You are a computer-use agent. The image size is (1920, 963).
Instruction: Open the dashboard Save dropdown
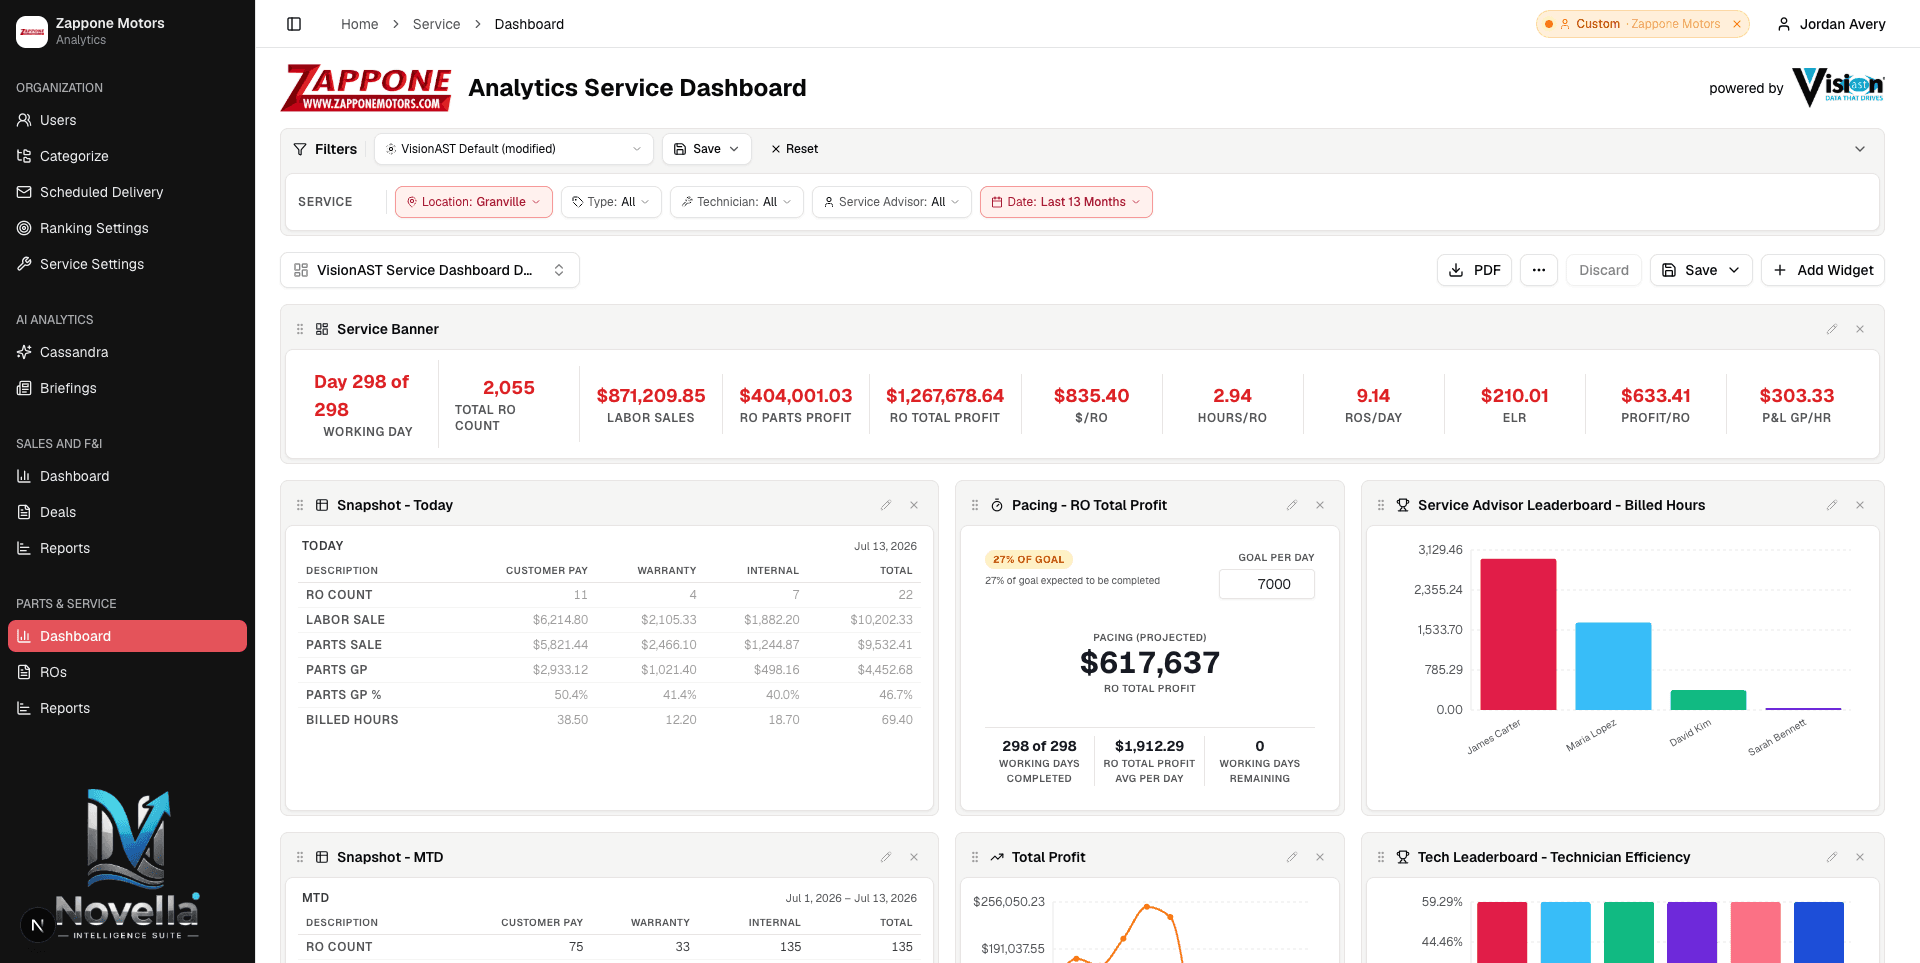click(1701, 270)
